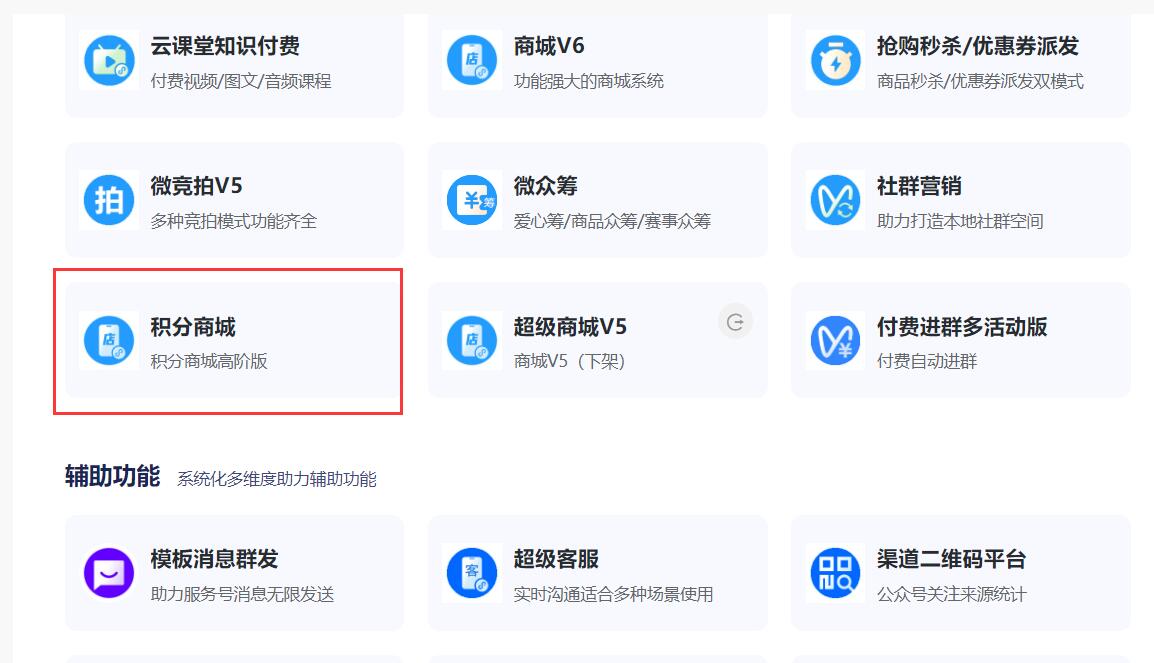Open the 商城V6 title

pyautogui.click(x=549, y=46)
